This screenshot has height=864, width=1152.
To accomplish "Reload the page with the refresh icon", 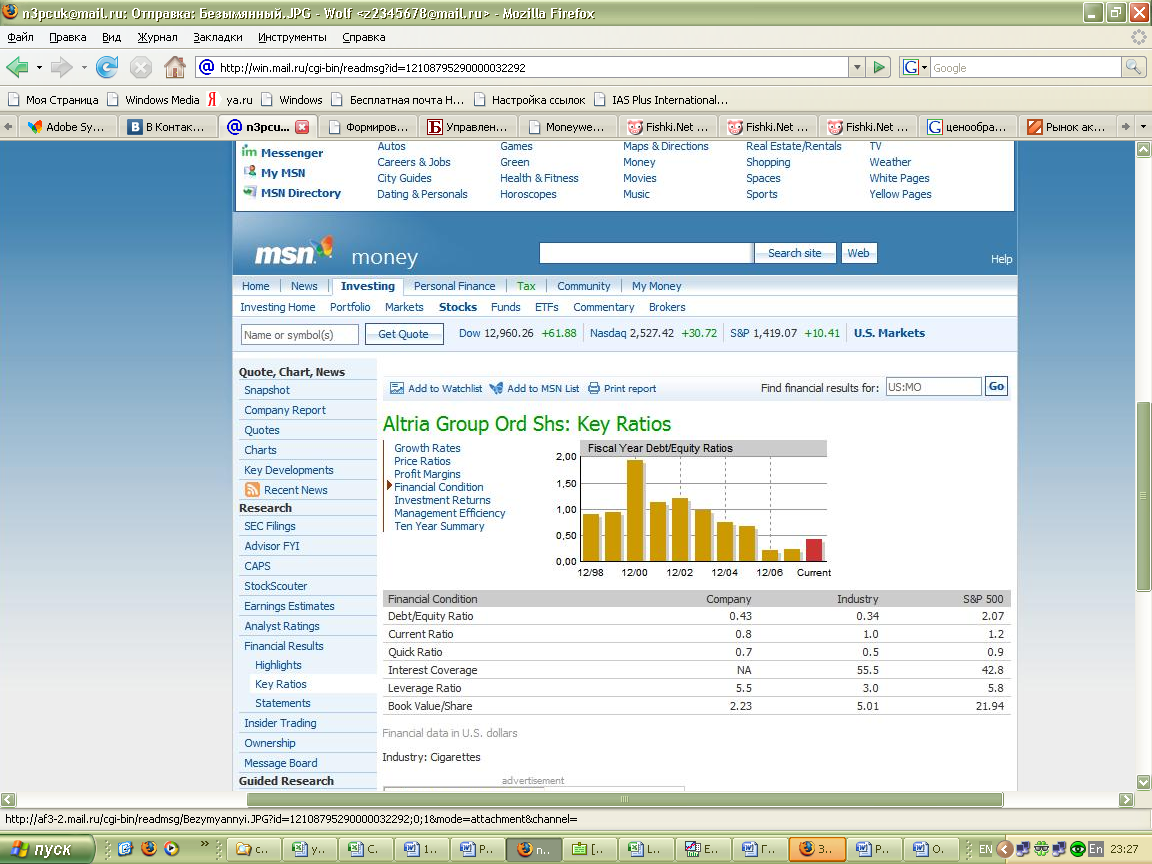I will pos(107,68).
